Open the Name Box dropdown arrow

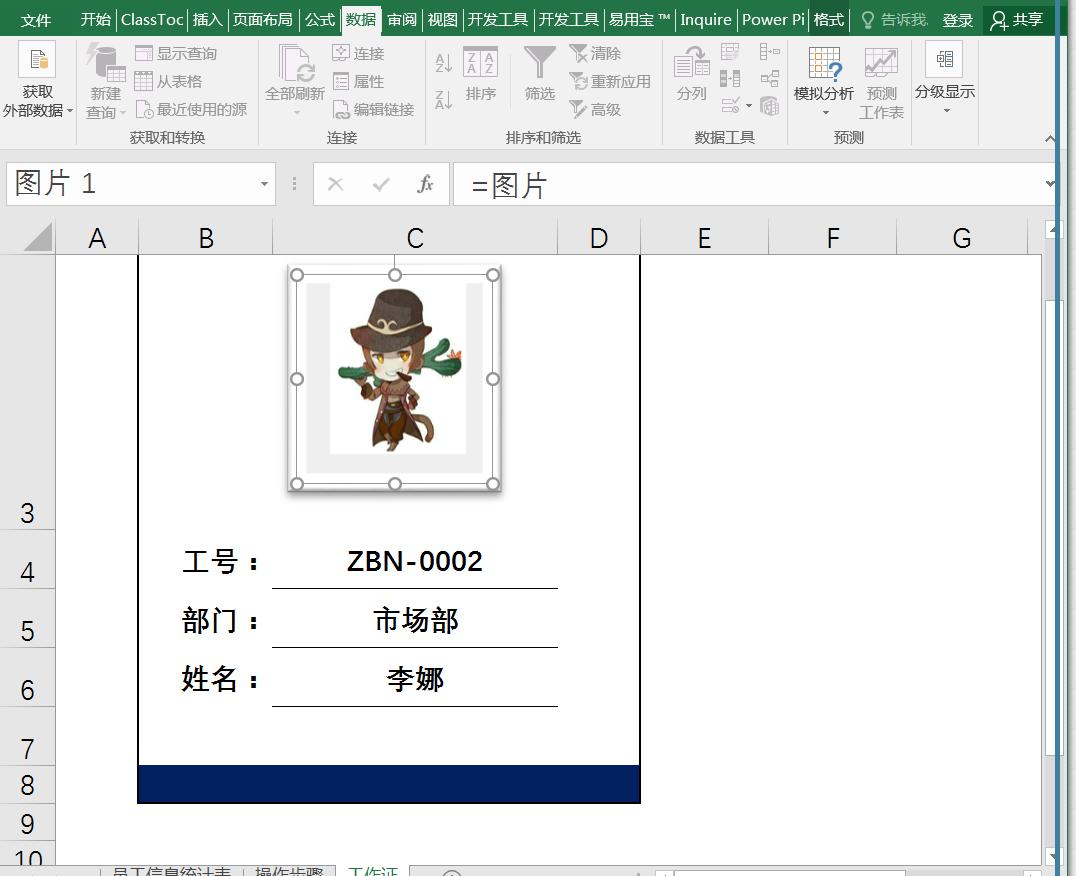pyautogui.click(x=264, y=183)
